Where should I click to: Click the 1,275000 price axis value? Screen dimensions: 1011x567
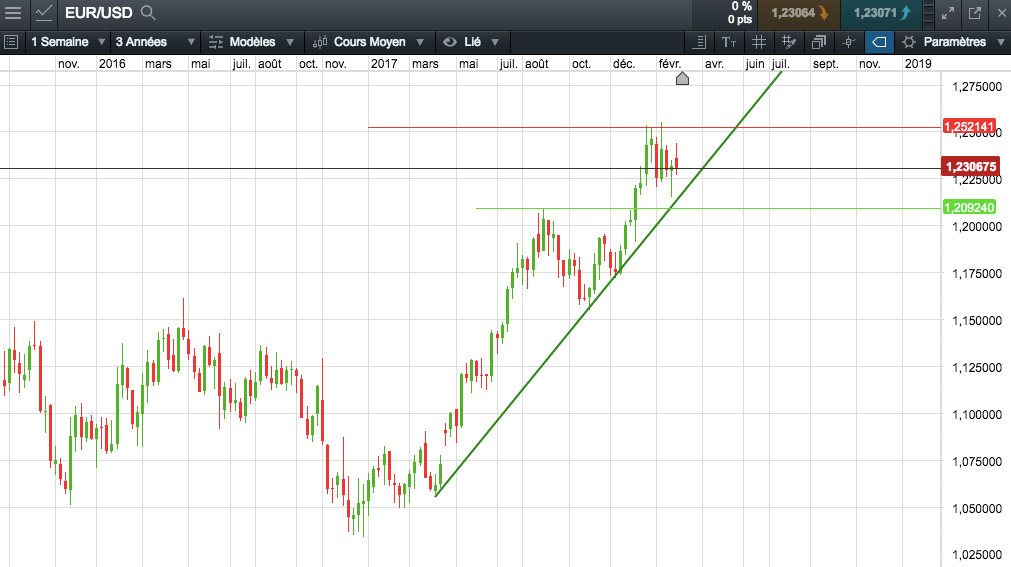point(977,86)
